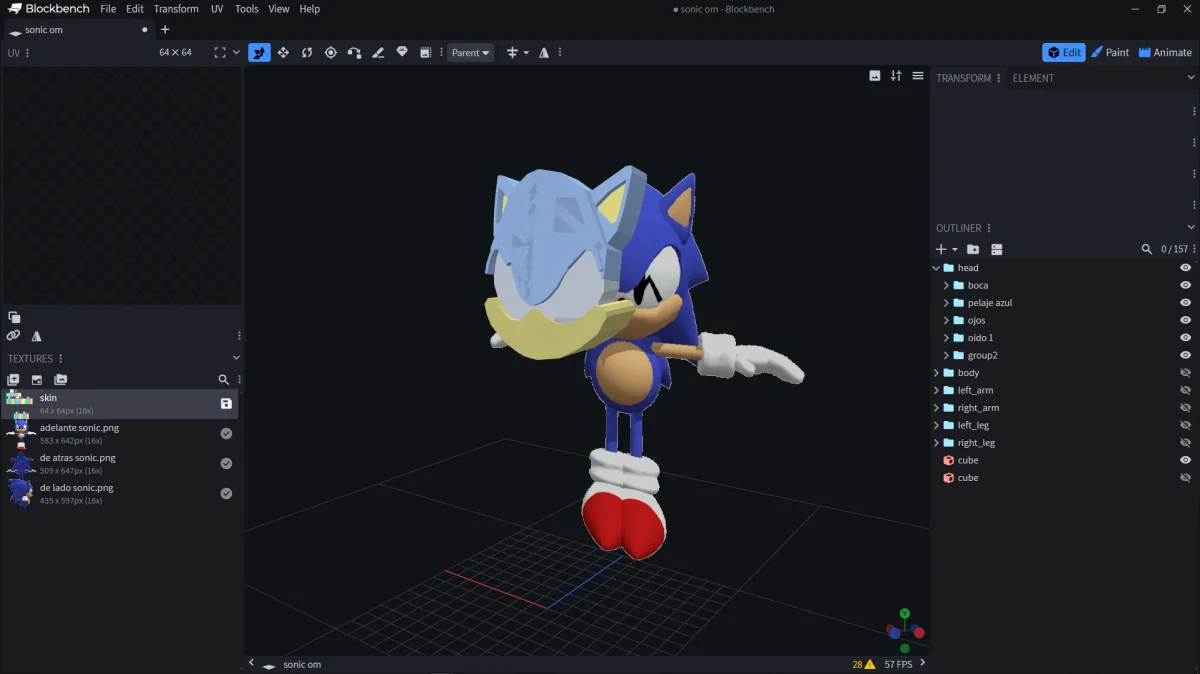
Task: Show the hidden right_leg group
Action: 1186,443
